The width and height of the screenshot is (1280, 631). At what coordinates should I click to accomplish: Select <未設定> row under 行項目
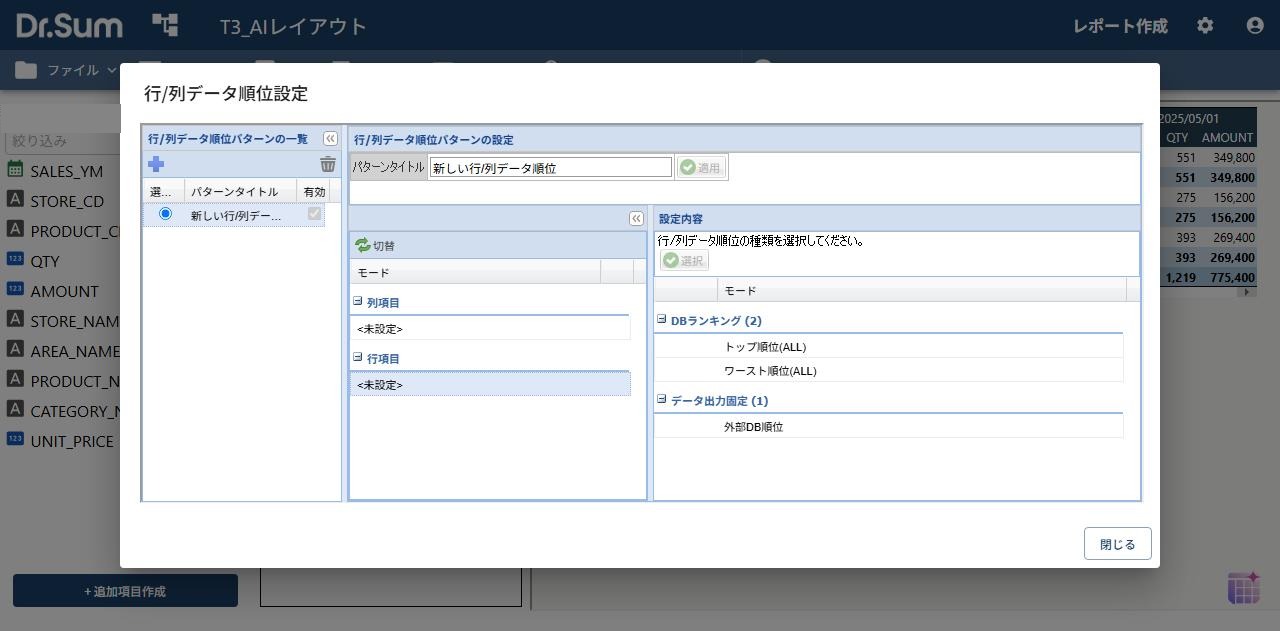coord(490,385)
